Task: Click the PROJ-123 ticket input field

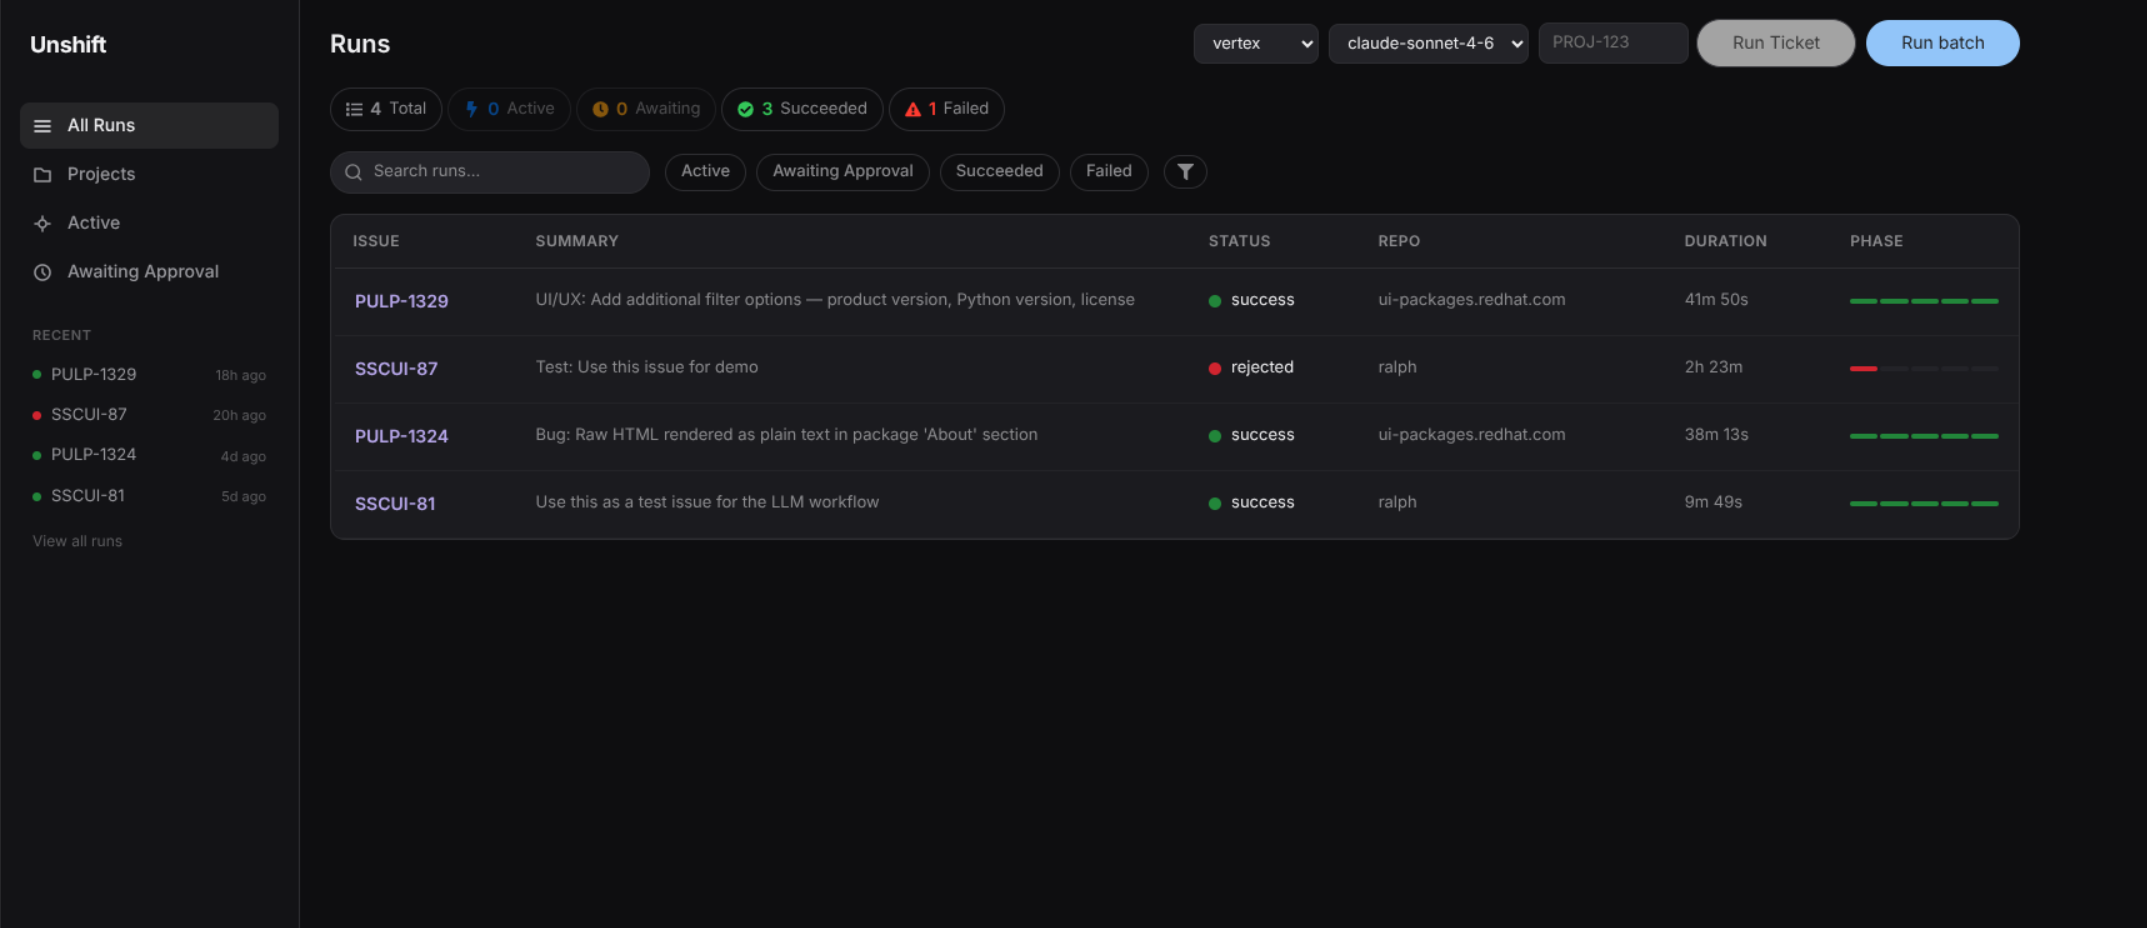Action: click(x=1612, y=43)
